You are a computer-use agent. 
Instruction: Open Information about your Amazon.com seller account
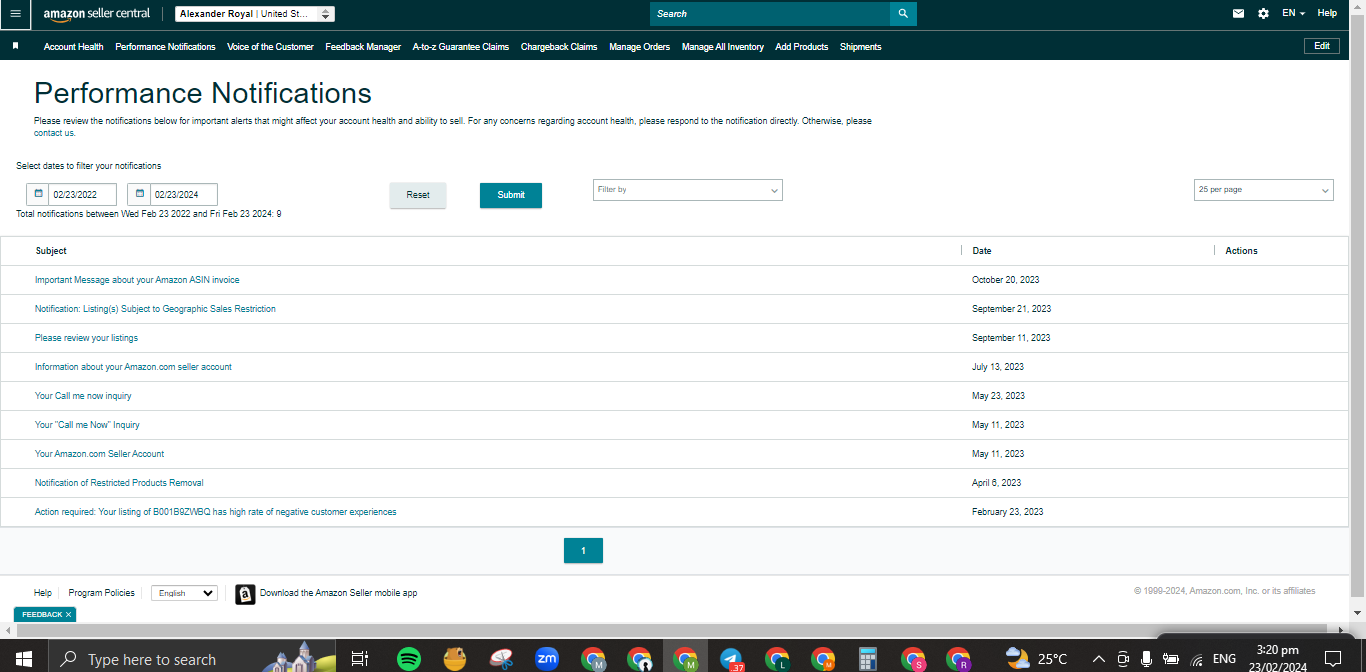(x=133, y=367)
